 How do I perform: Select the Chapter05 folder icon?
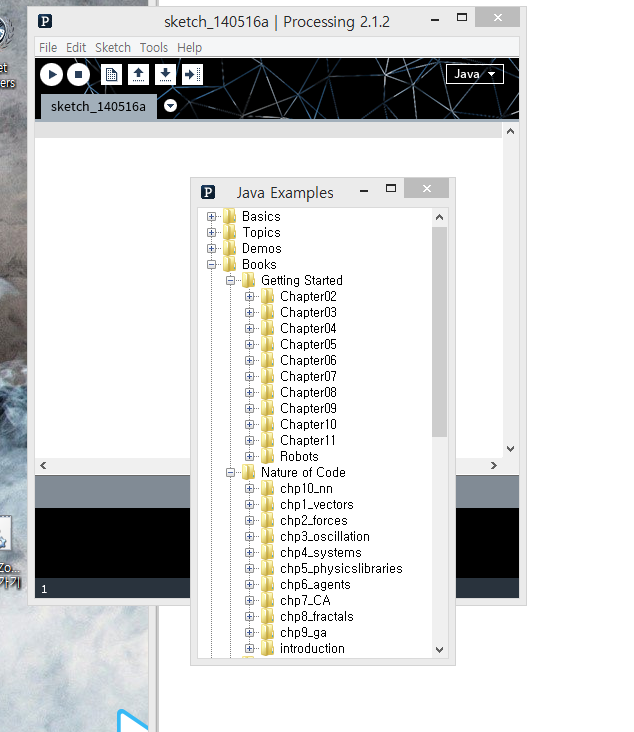tap(268, 345)
